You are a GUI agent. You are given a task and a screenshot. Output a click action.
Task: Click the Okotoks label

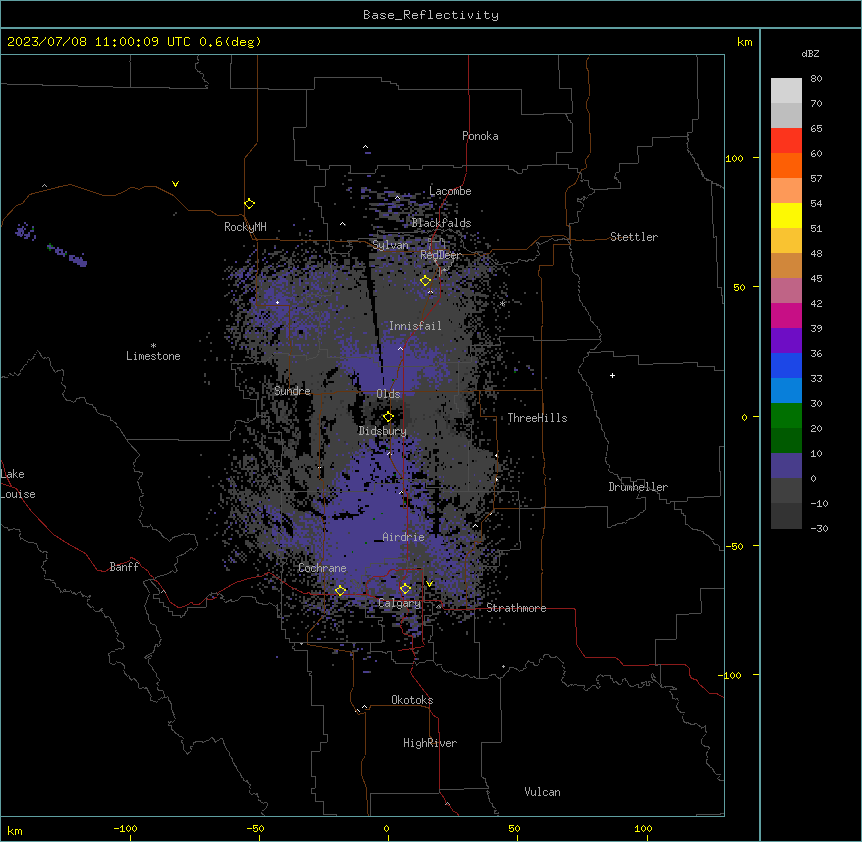tap(412, 700)
